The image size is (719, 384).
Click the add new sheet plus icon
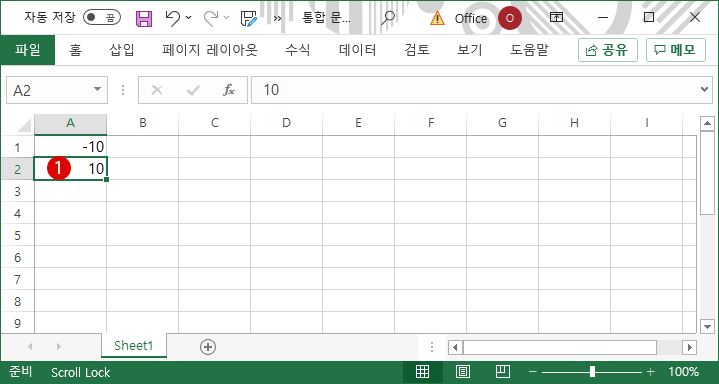(x=208, y=347)
